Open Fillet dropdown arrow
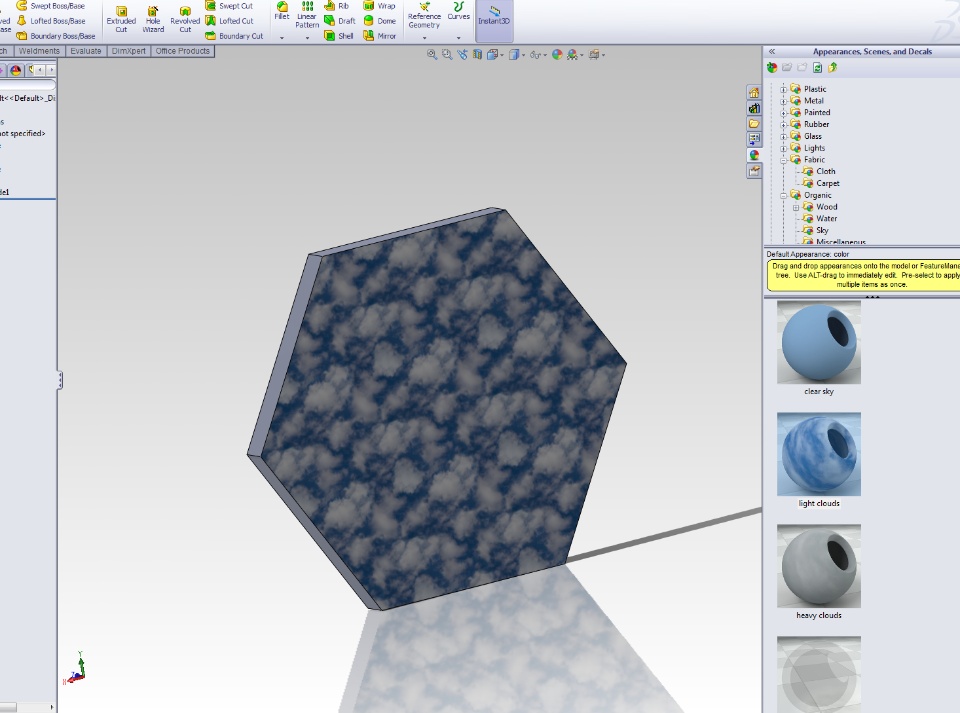The image size is (960, 713). [x=282, y=38]
